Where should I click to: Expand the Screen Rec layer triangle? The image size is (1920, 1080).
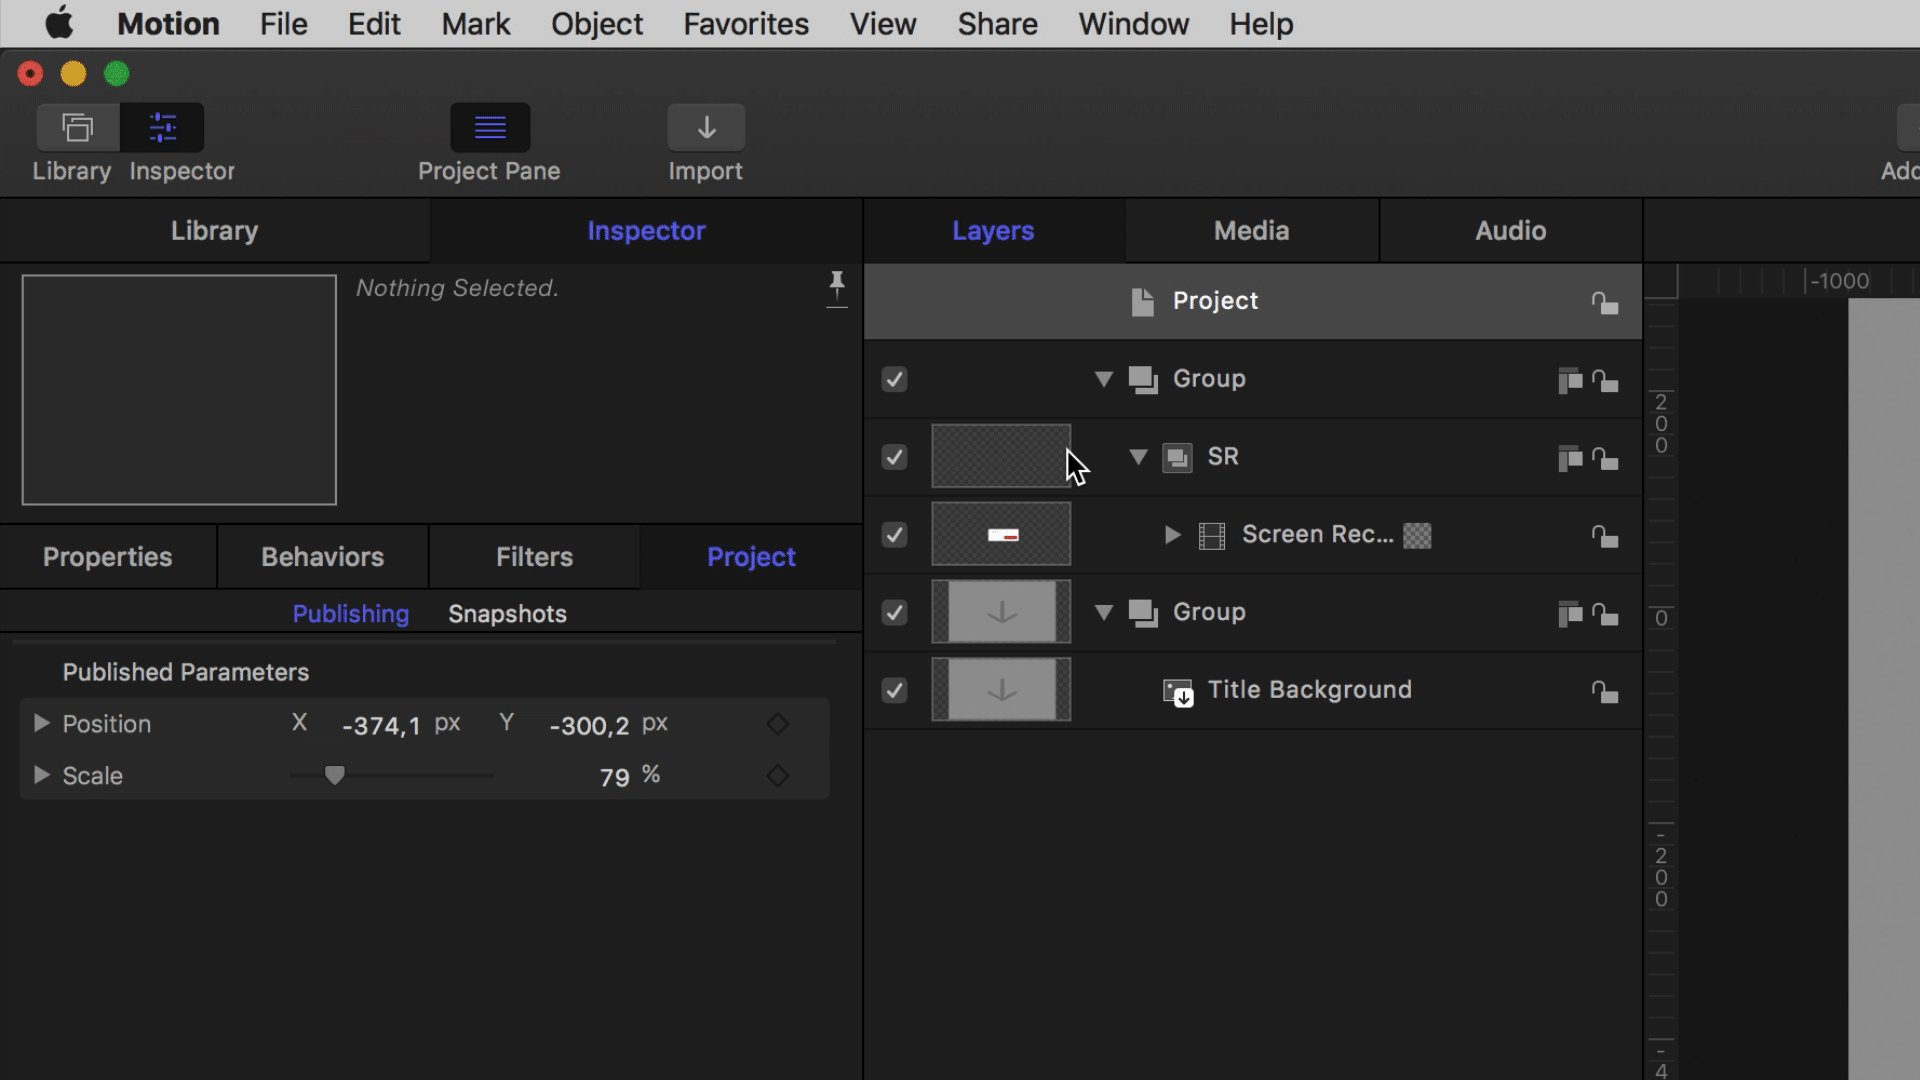(1172, 535)
